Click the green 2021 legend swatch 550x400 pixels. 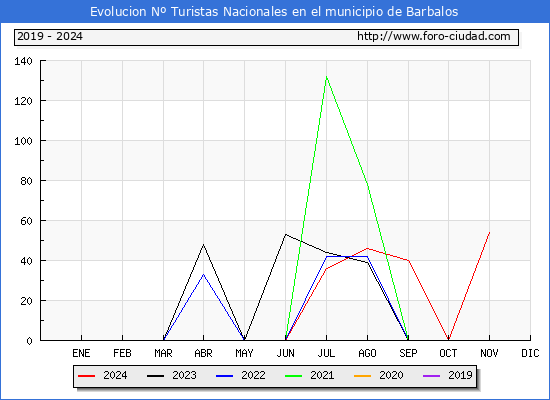(x=294, y=376)
